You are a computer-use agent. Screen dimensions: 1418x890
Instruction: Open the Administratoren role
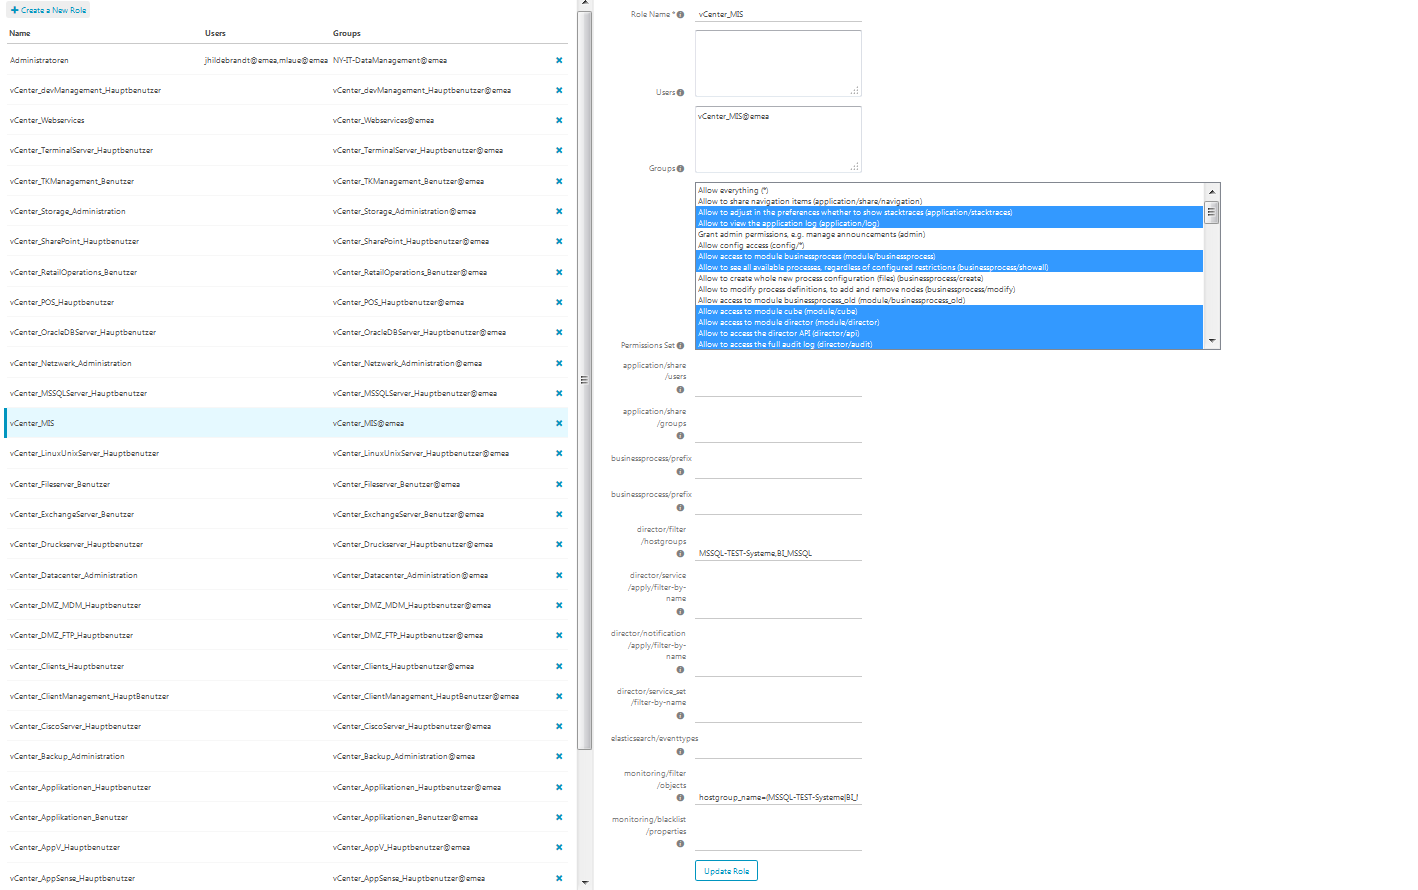pos(39,60)
